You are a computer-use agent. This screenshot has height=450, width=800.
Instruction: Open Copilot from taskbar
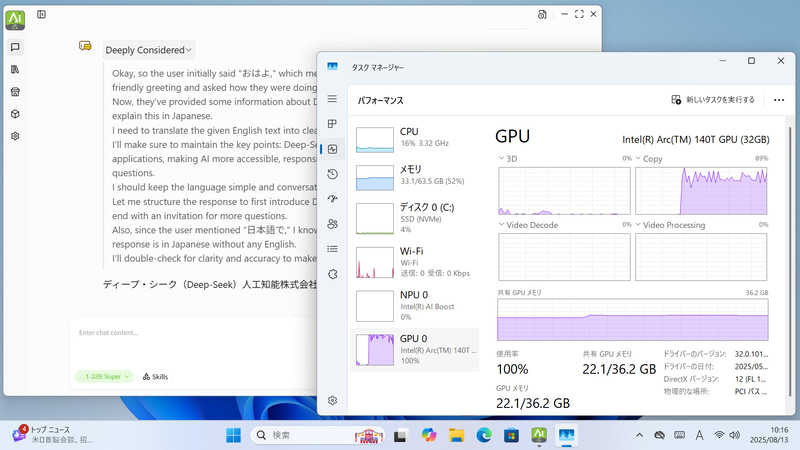[429, 435]
